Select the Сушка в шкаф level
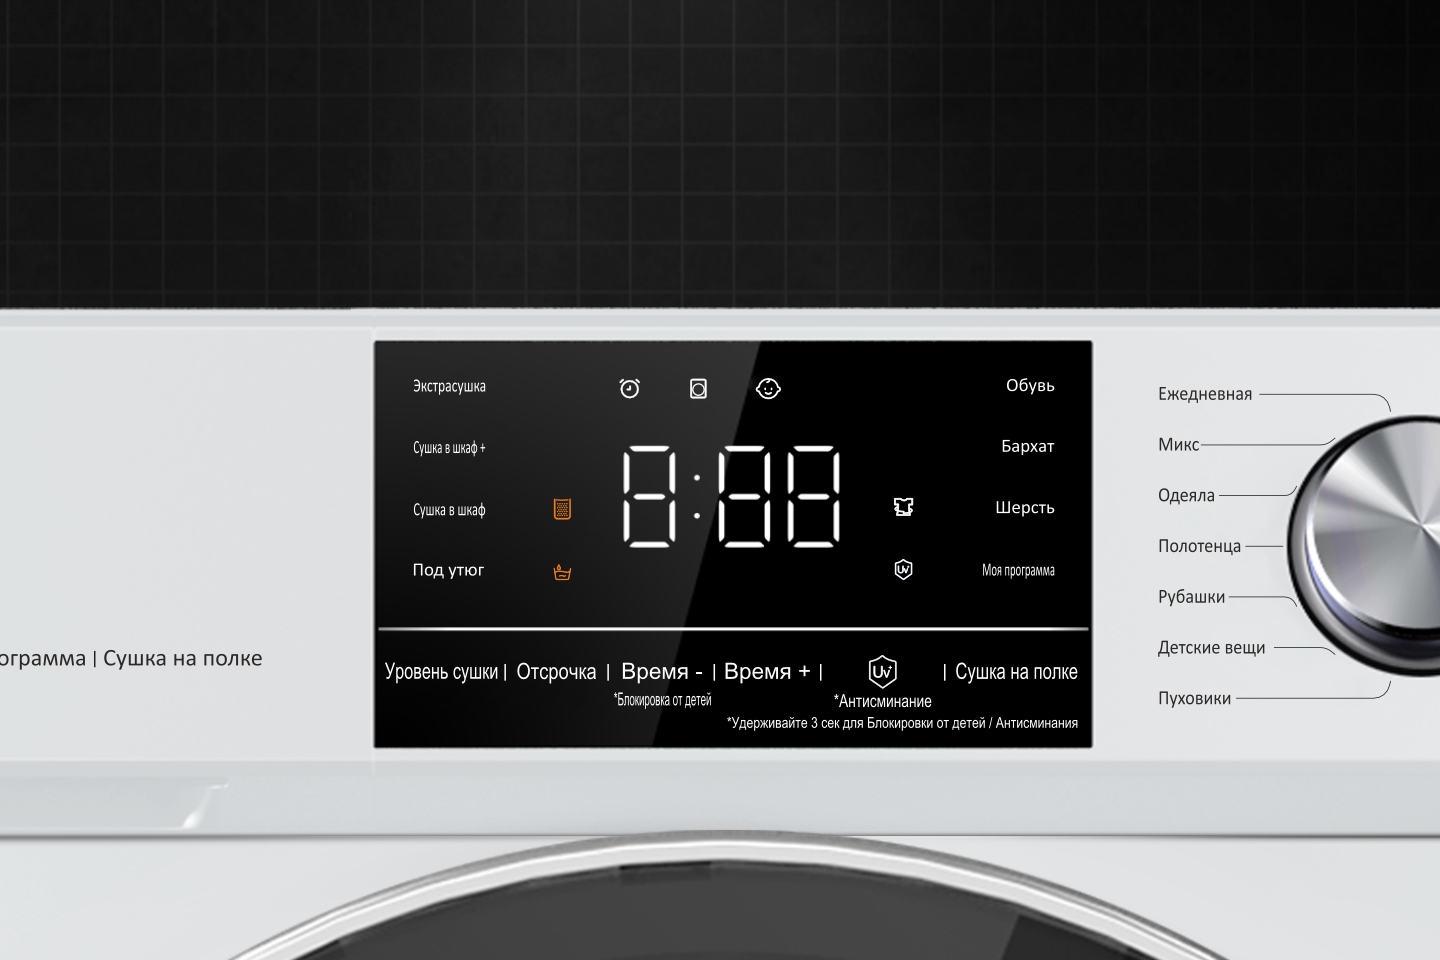This screenshot has width=1440, height=960. click(x=449, y=510)
